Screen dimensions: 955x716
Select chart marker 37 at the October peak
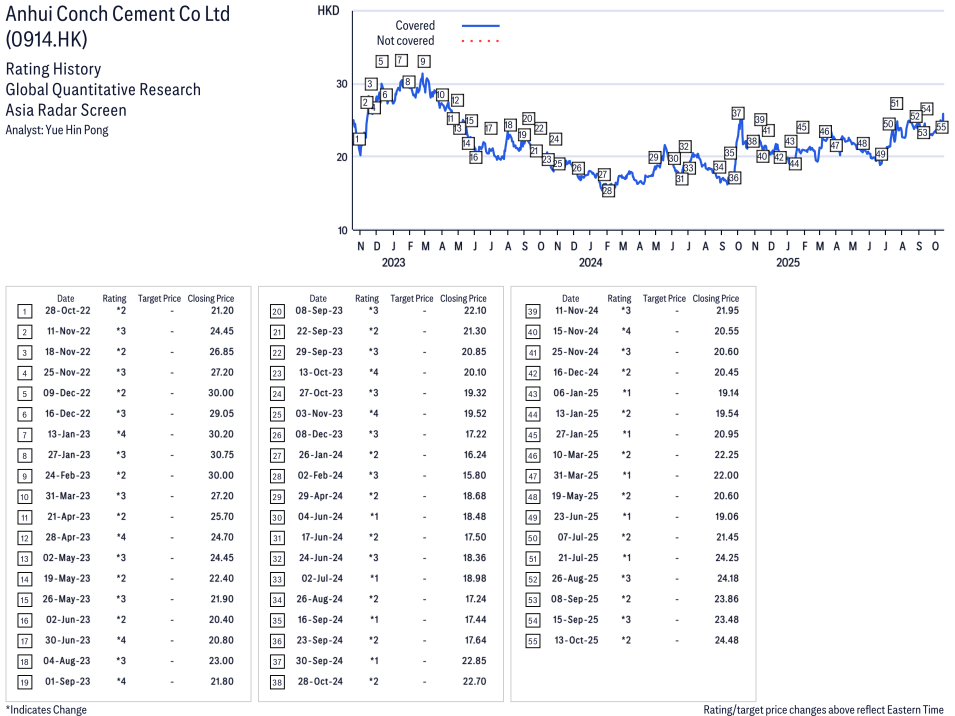(x=738, y=113)
